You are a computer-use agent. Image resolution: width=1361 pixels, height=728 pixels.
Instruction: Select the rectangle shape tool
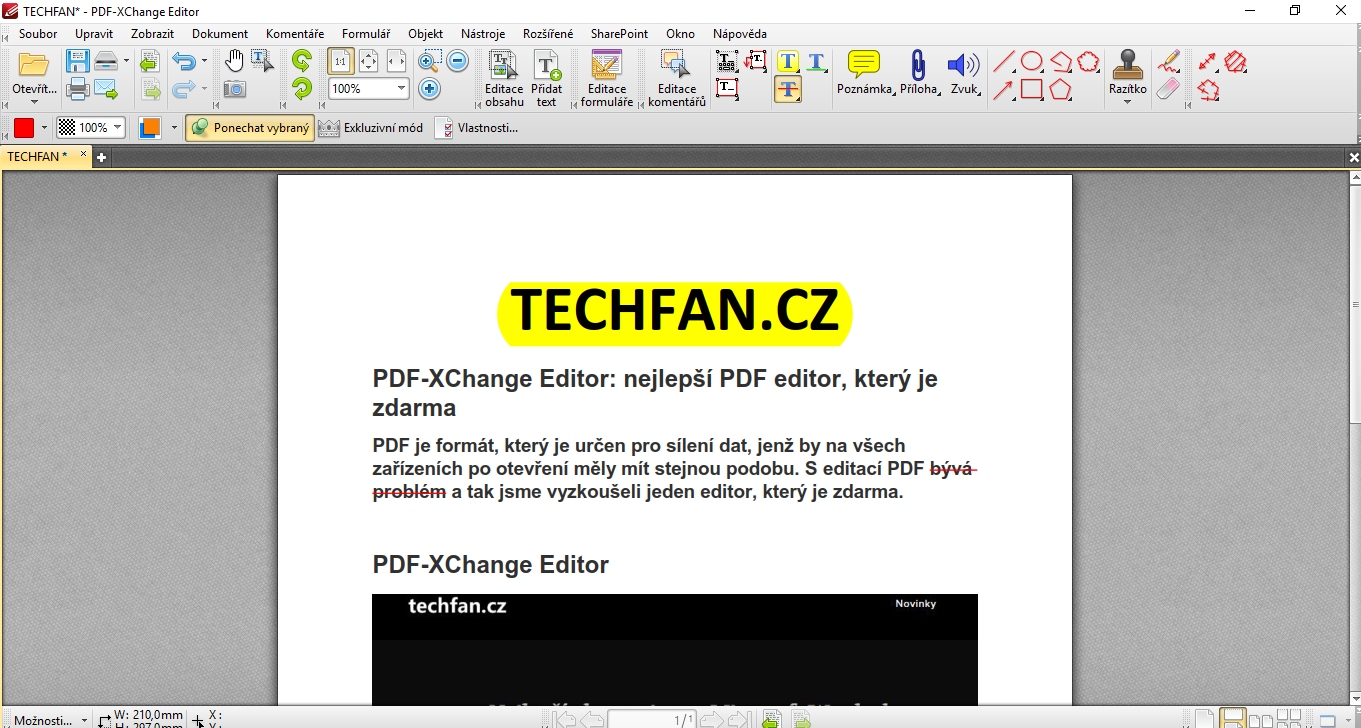pyautogui.click(x=1032, y=90)
